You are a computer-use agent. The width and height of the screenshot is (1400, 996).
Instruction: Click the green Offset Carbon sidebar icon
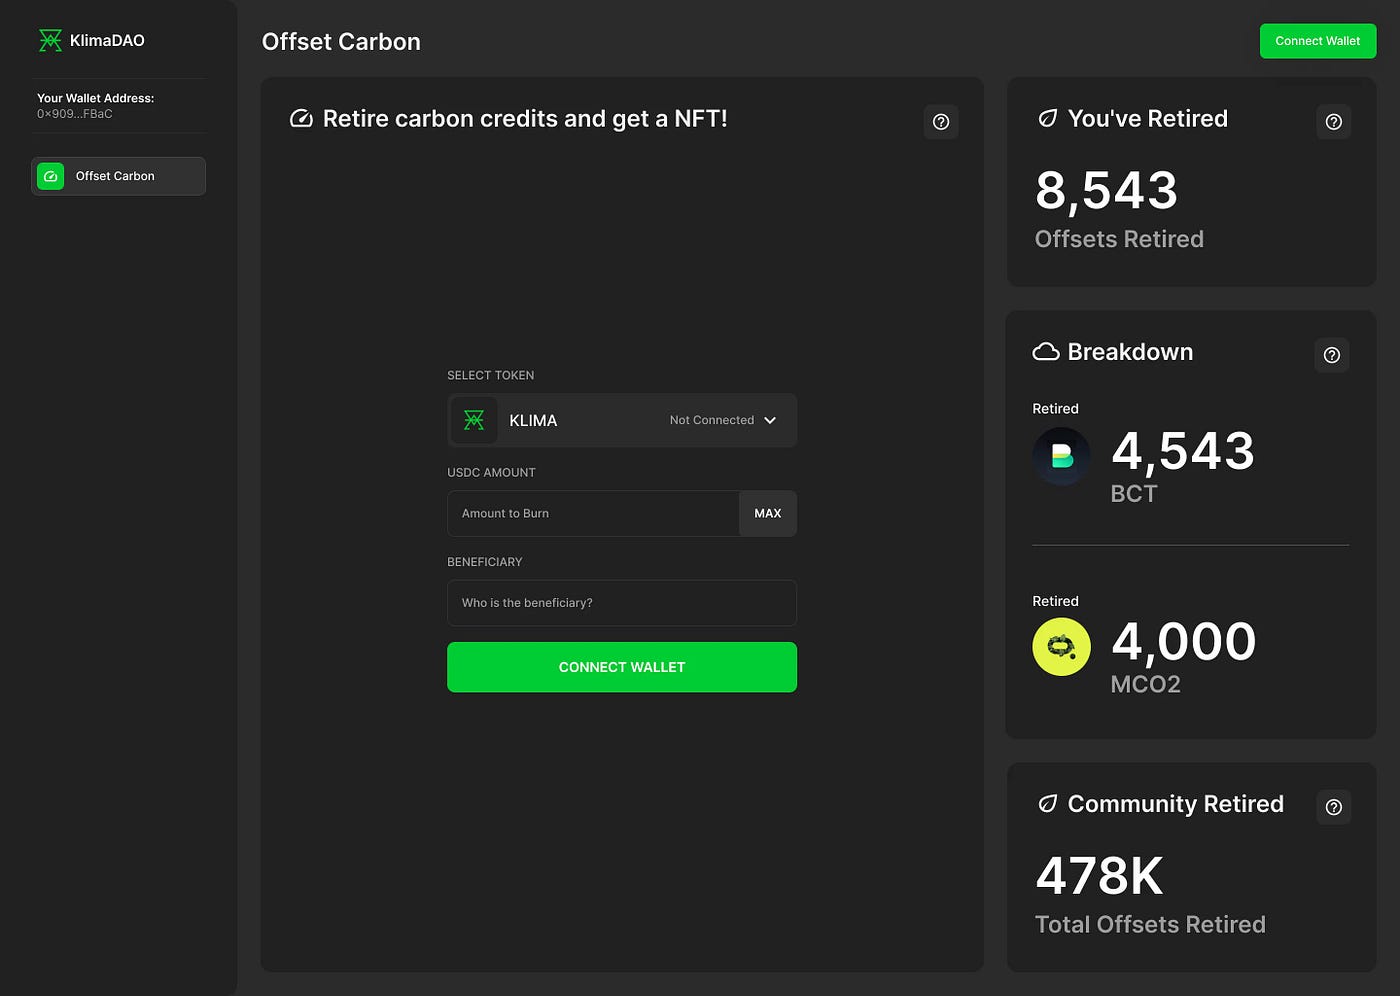[50, 176]
